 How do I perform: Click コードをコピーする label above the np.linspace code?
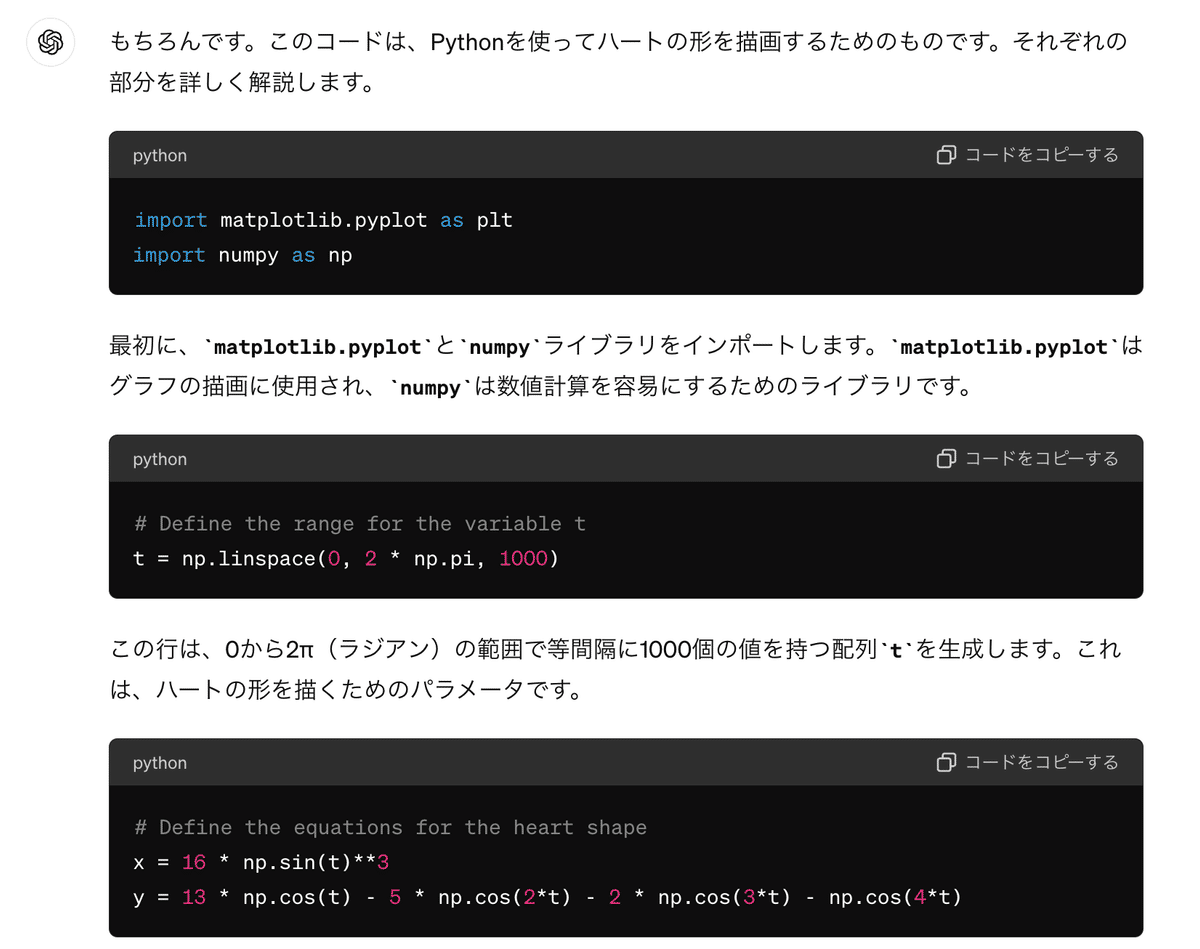(x=1041, y=459)
